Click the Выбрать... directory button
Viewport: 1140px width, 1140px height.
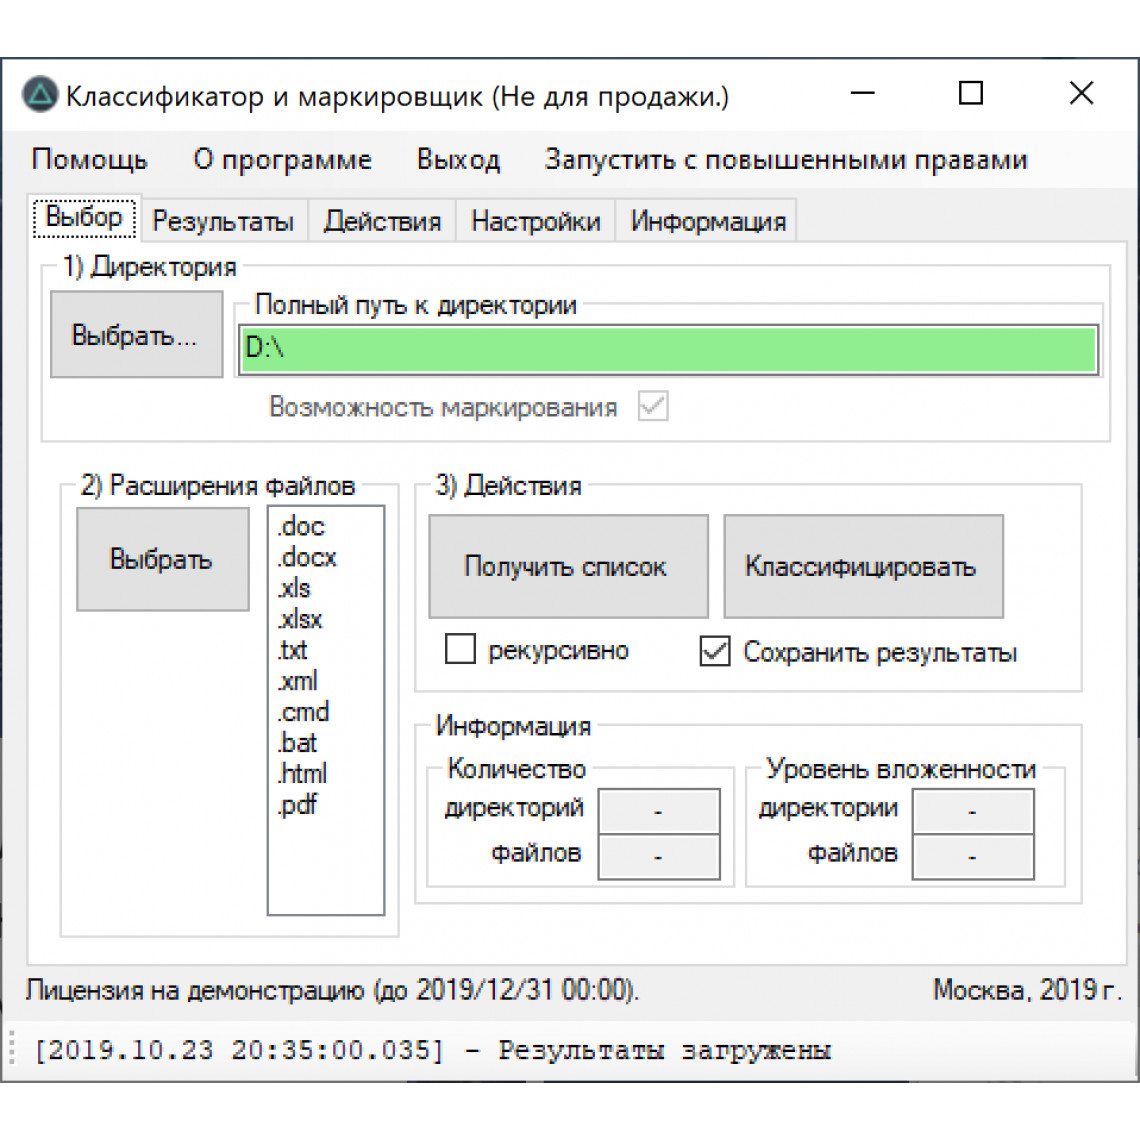tap(137, 334)
